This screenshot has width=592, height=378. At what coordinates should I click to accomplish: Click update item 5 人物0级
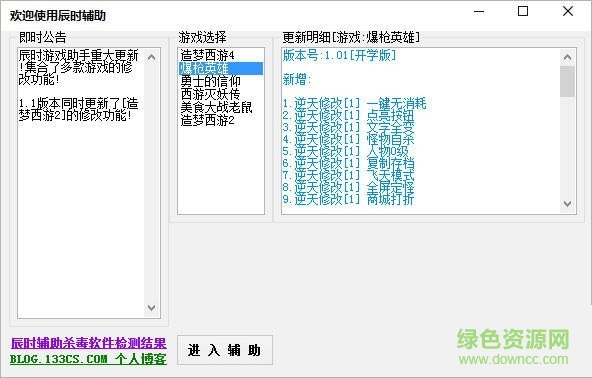click(345, 151)
